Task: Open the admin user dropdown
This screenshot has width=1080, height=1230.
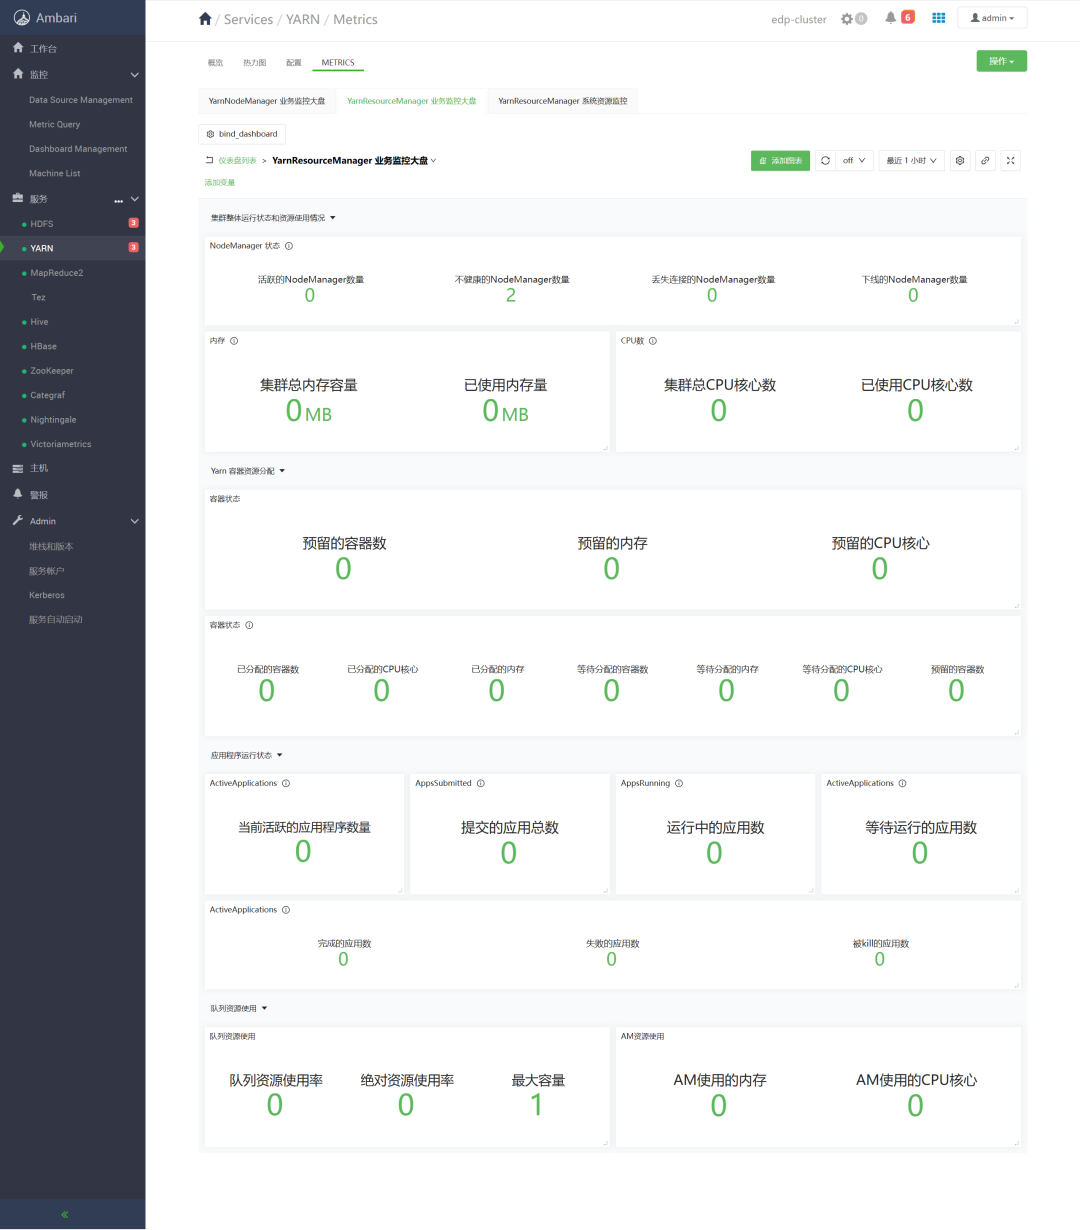Action: pyautogui.click(x=992, y=18)
